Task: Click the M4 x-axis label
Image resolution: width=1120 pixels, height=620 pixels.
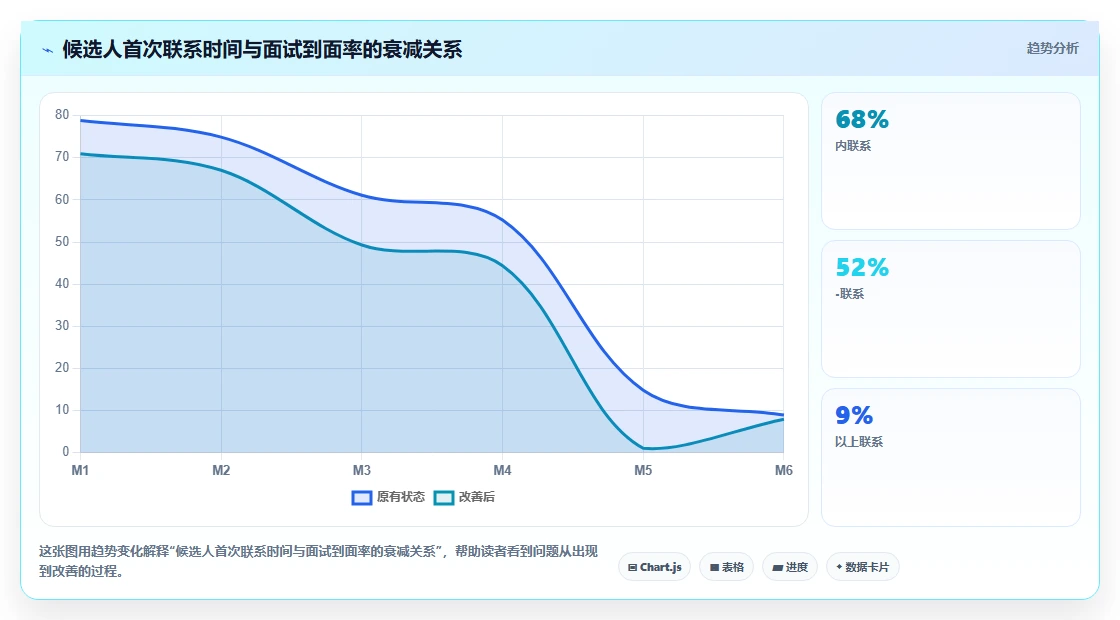Action: [502, 470]
